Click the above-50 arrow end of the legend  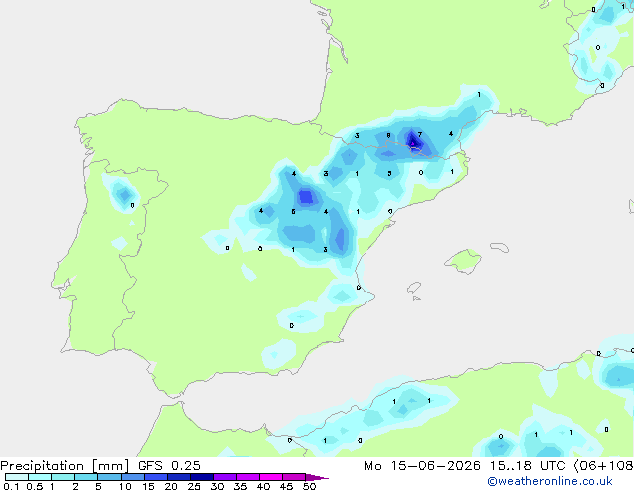pyautogui.click(x=317, y=477)
